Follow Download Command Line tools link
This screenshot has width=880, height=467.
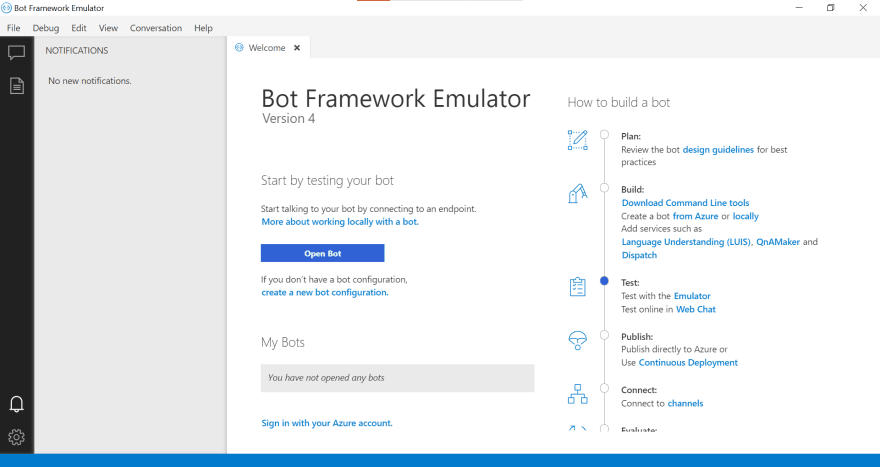685,203
